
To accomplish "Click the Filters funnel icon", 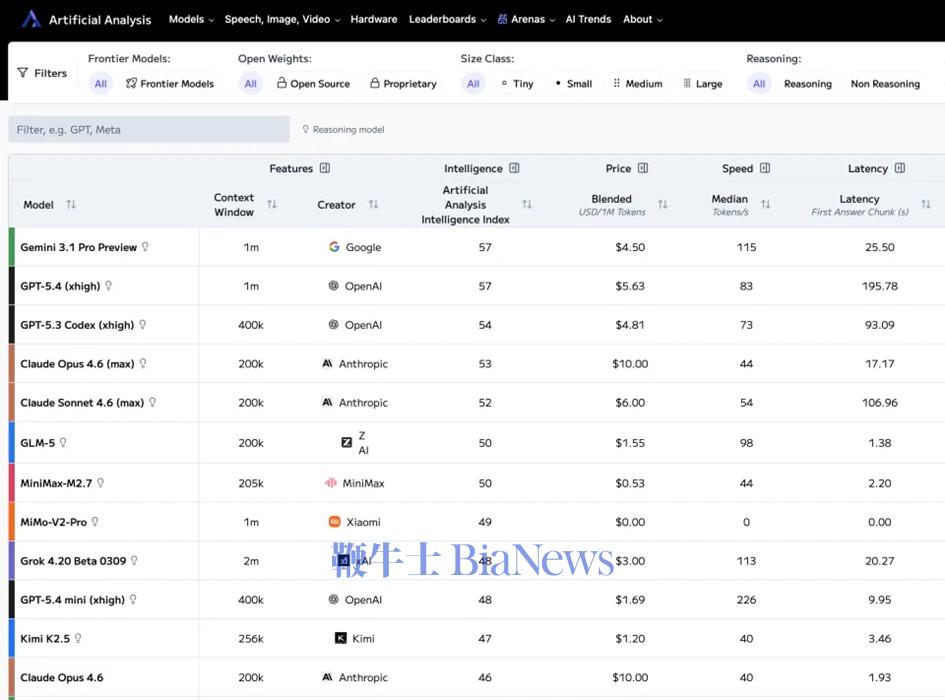I will pos(23,73).
